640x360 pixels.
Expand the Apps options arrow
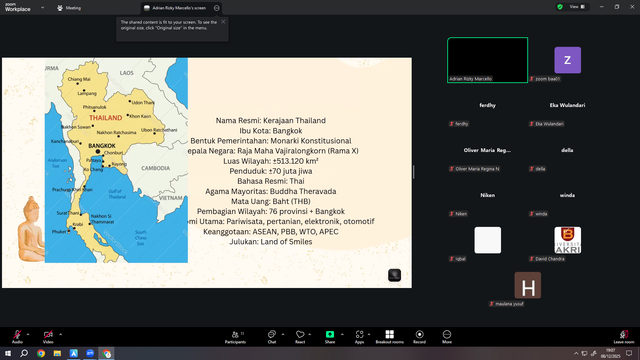click(369, 334)
